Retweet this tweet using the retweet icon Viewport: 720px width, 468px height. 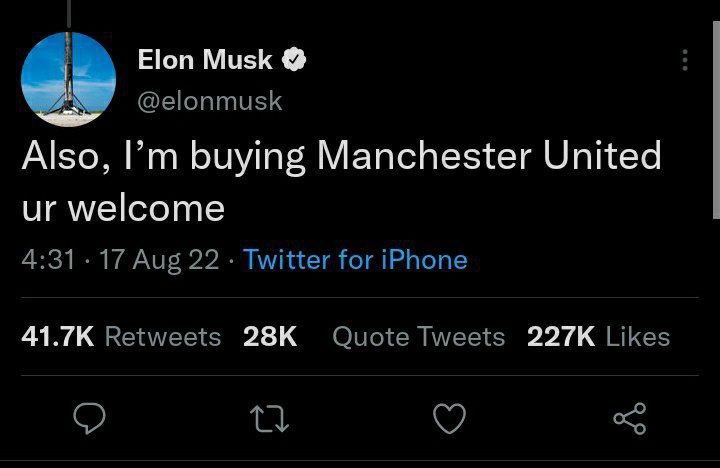pos(270,416)
